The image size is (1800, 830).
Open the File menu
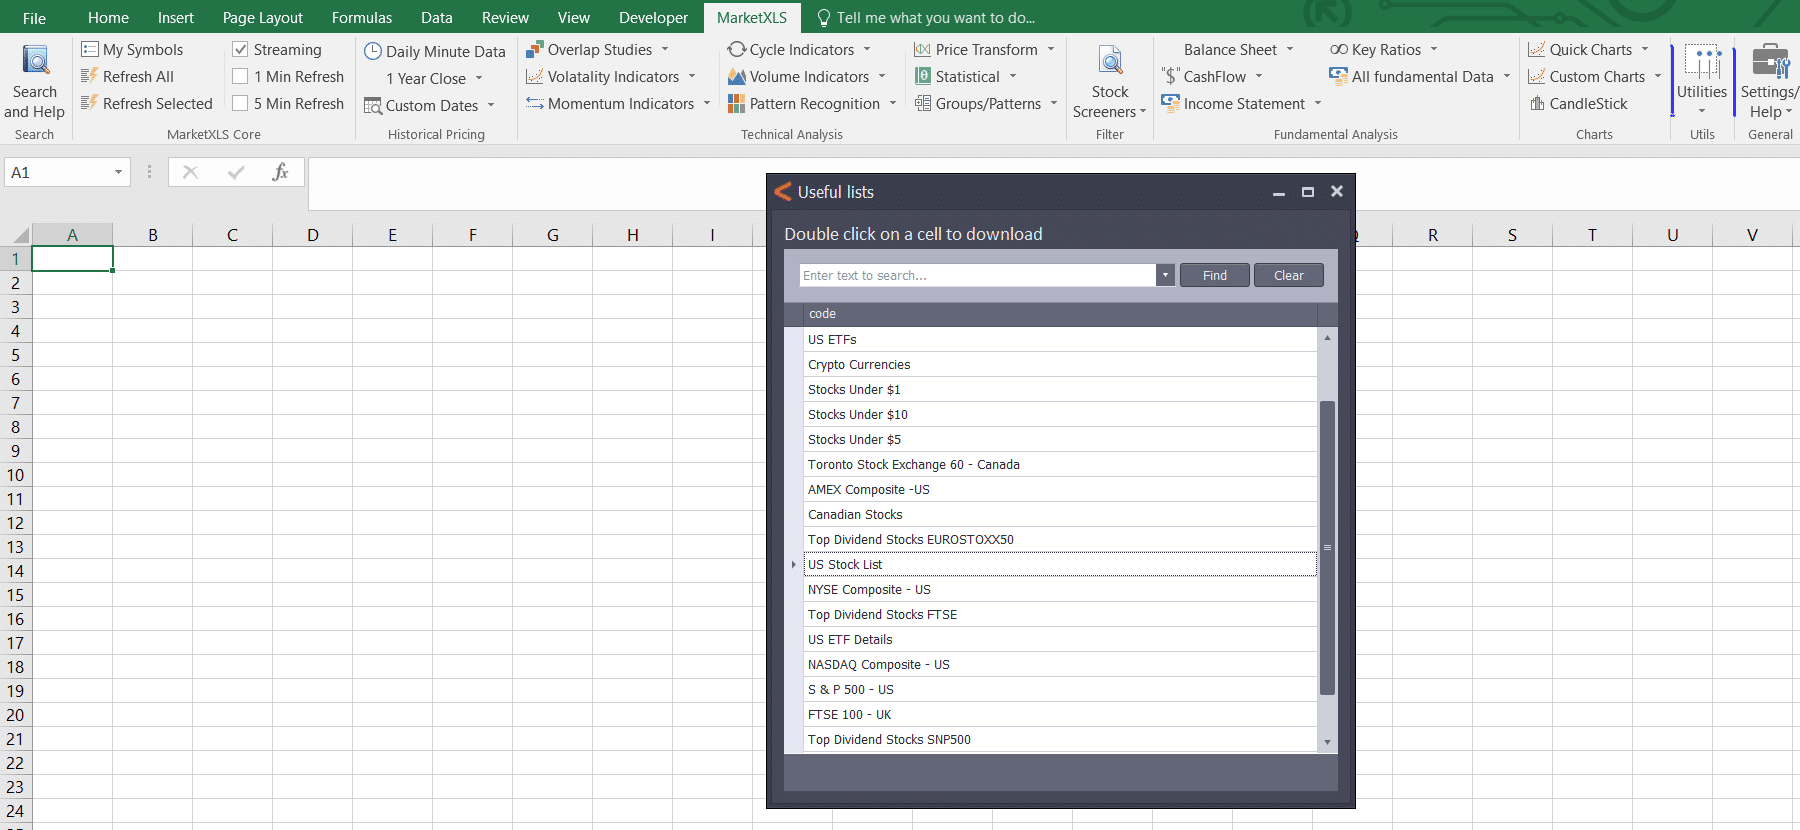pos(34,17)
